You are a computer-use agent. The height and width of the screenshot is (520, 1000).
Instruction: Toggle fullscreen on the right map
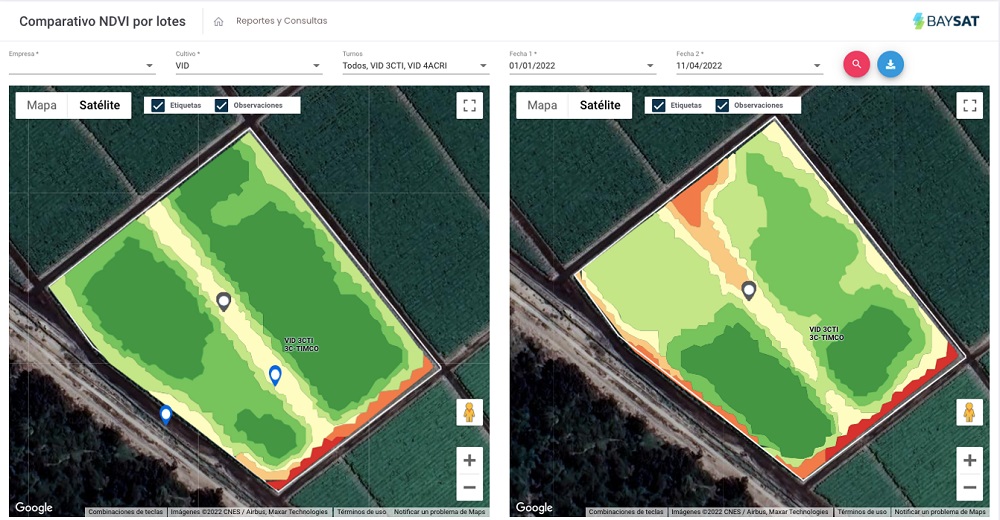pyautogui.click(x=968, y=105)
